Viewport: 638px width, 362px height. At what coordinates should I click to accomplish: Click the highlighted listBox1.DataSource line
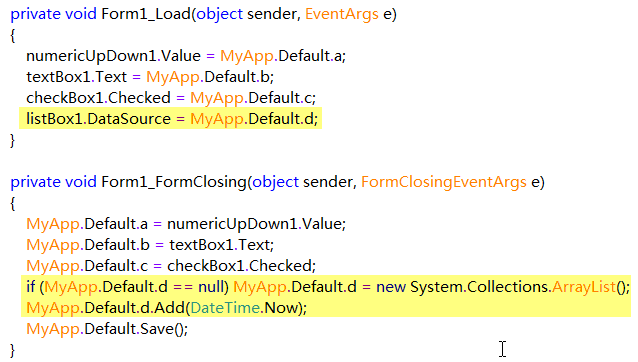point(171,119)
